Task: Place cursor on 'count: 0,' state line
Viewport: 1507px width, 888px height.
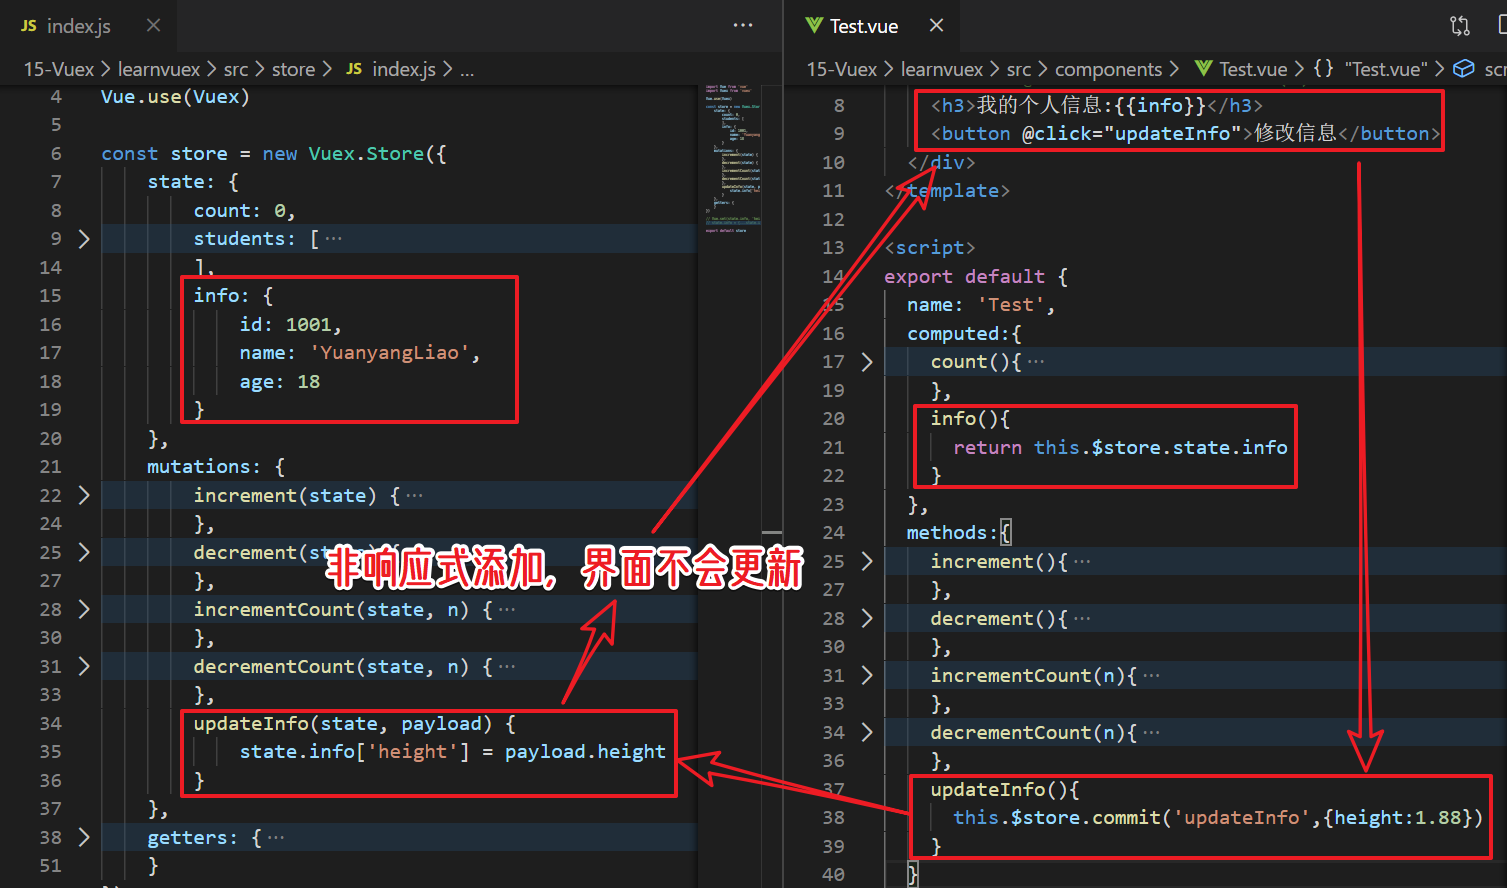Action: coord(245,211)
